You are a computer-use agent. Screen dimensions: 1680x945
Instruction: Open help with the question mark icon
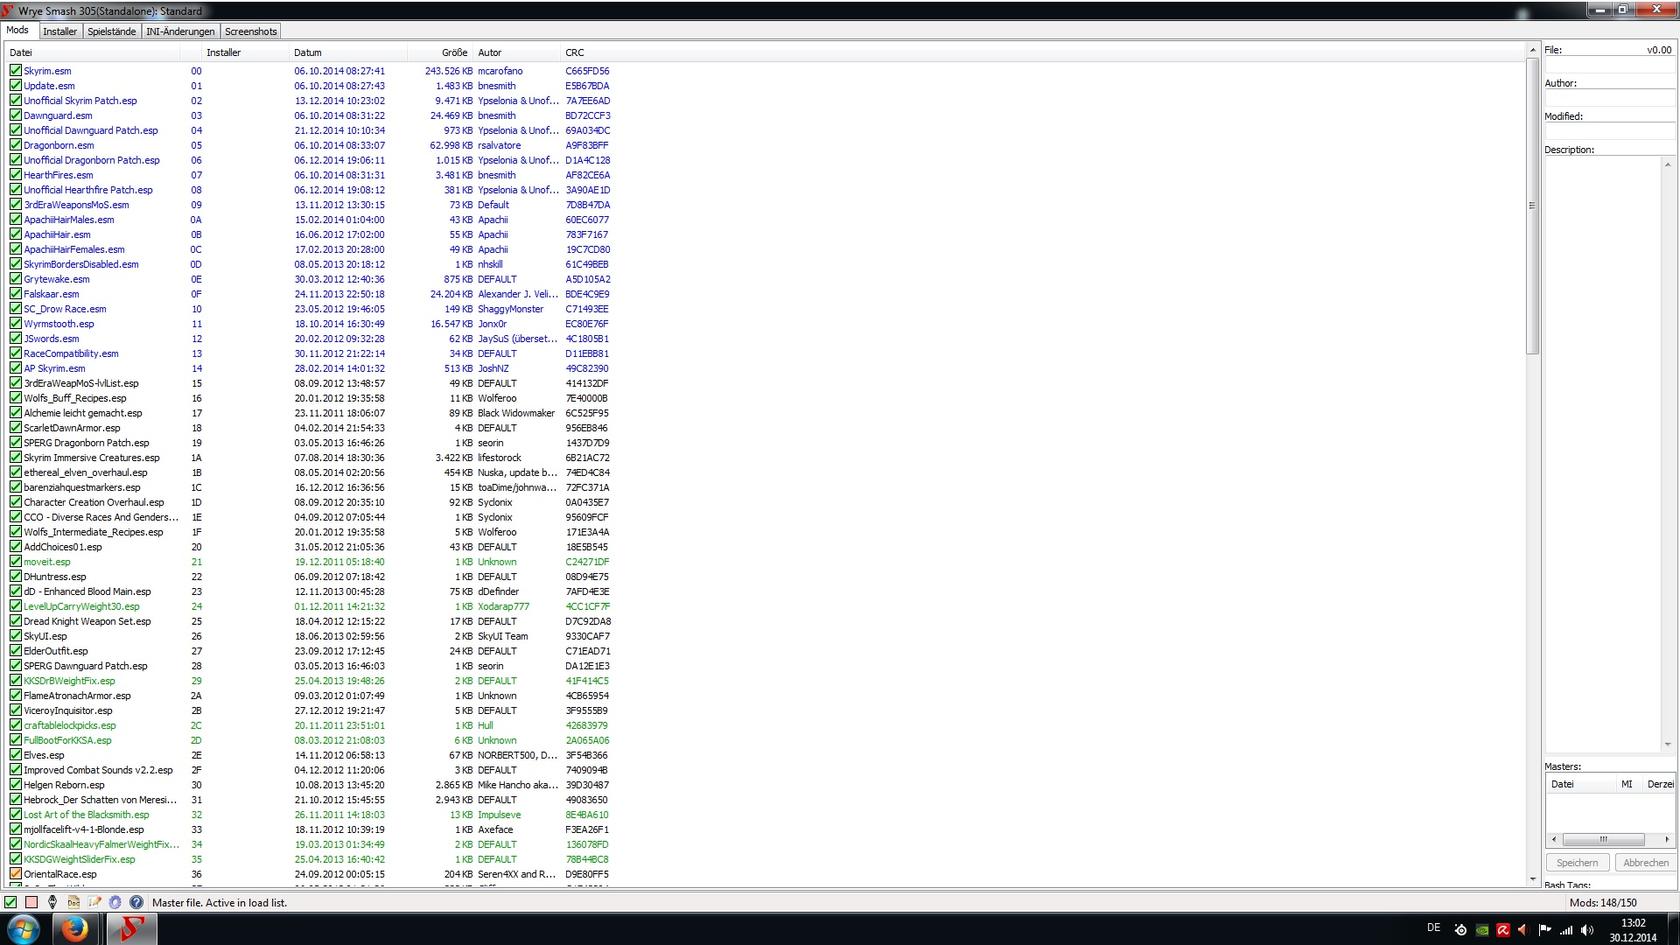point(137,902)
